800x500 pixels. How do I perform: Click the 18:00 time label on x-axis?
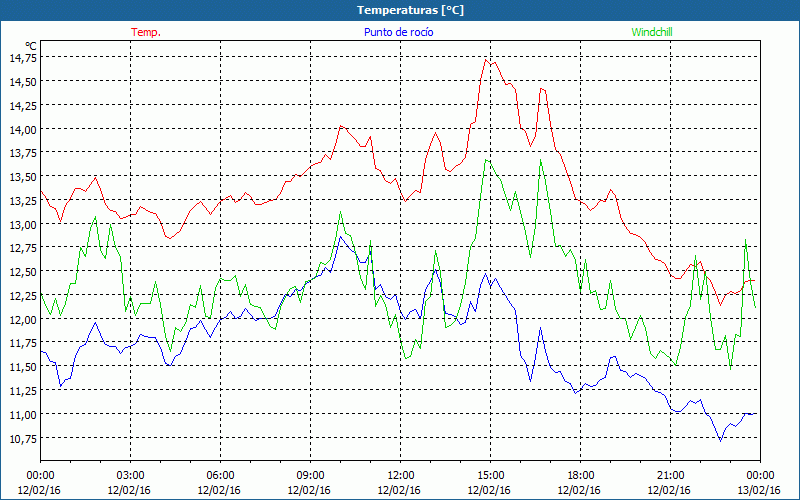click(x=580, y=476)
